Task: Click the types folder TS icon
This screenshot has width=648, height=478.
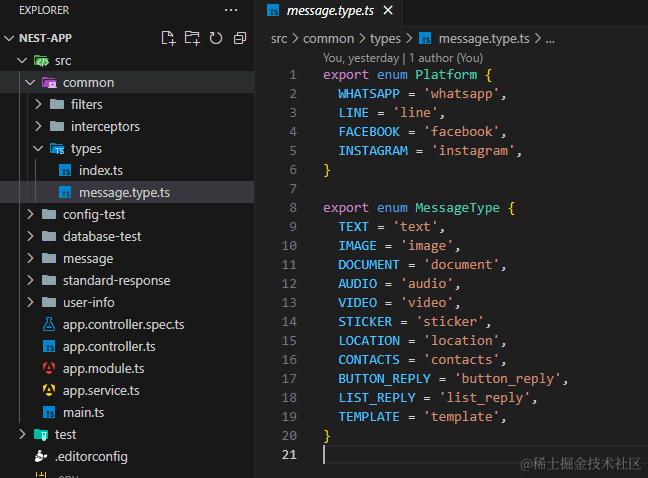Action: (x=57, y=148)
